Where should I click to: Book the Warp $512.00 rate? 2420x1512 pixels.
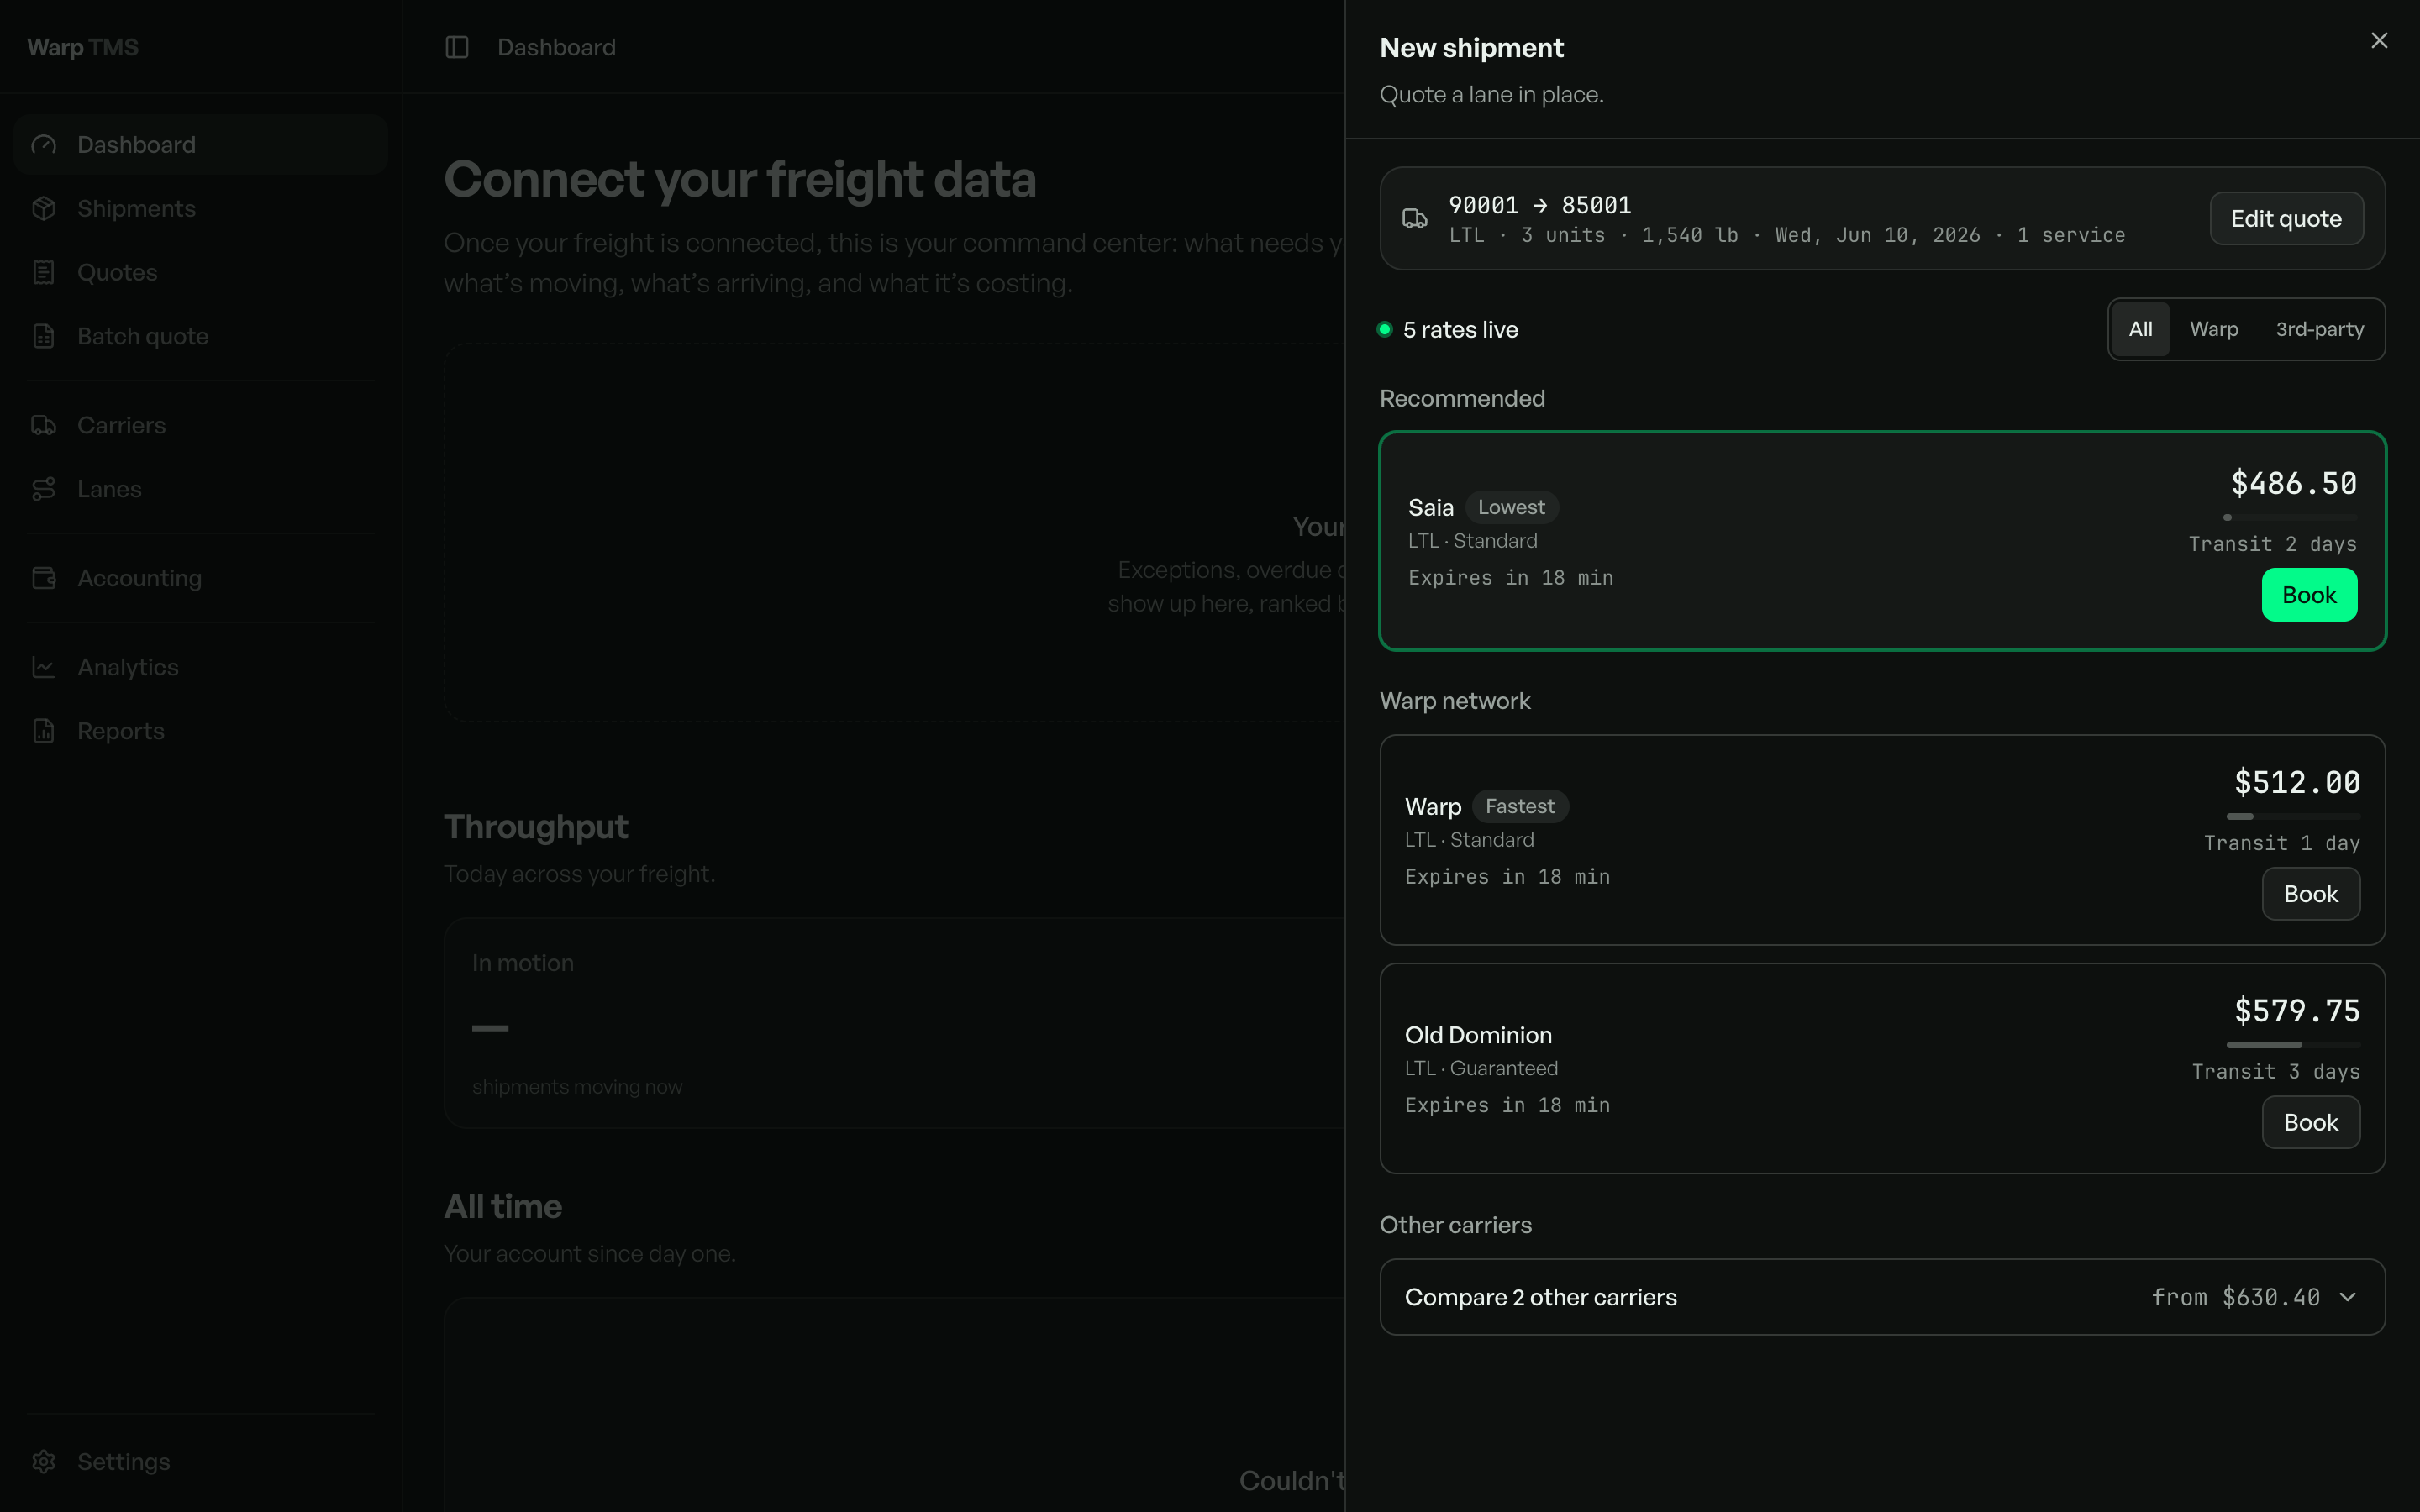coord(2311,895)
